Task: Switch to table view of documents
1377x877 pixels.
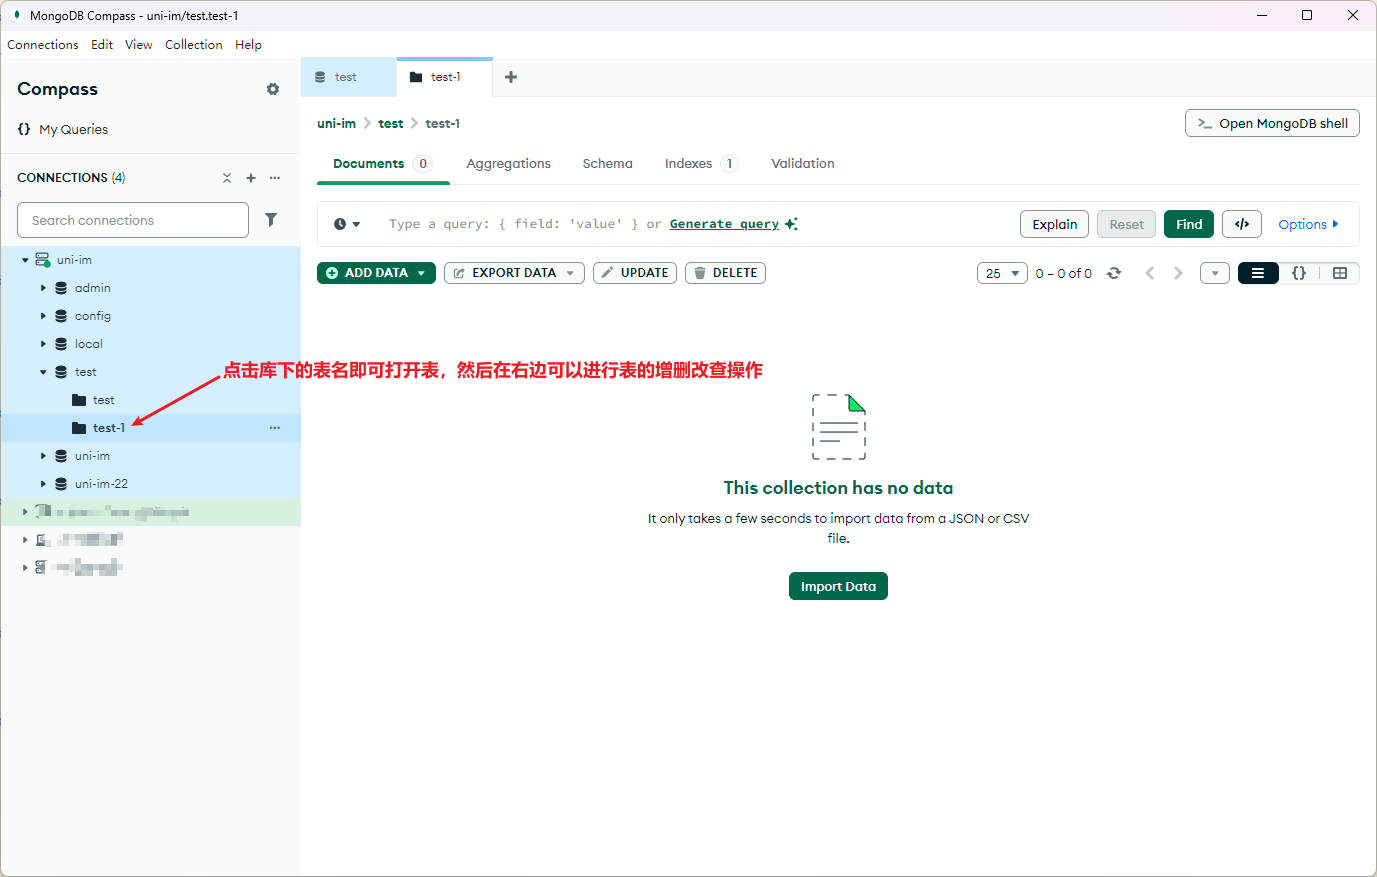Action: [x=1340, y=273]
